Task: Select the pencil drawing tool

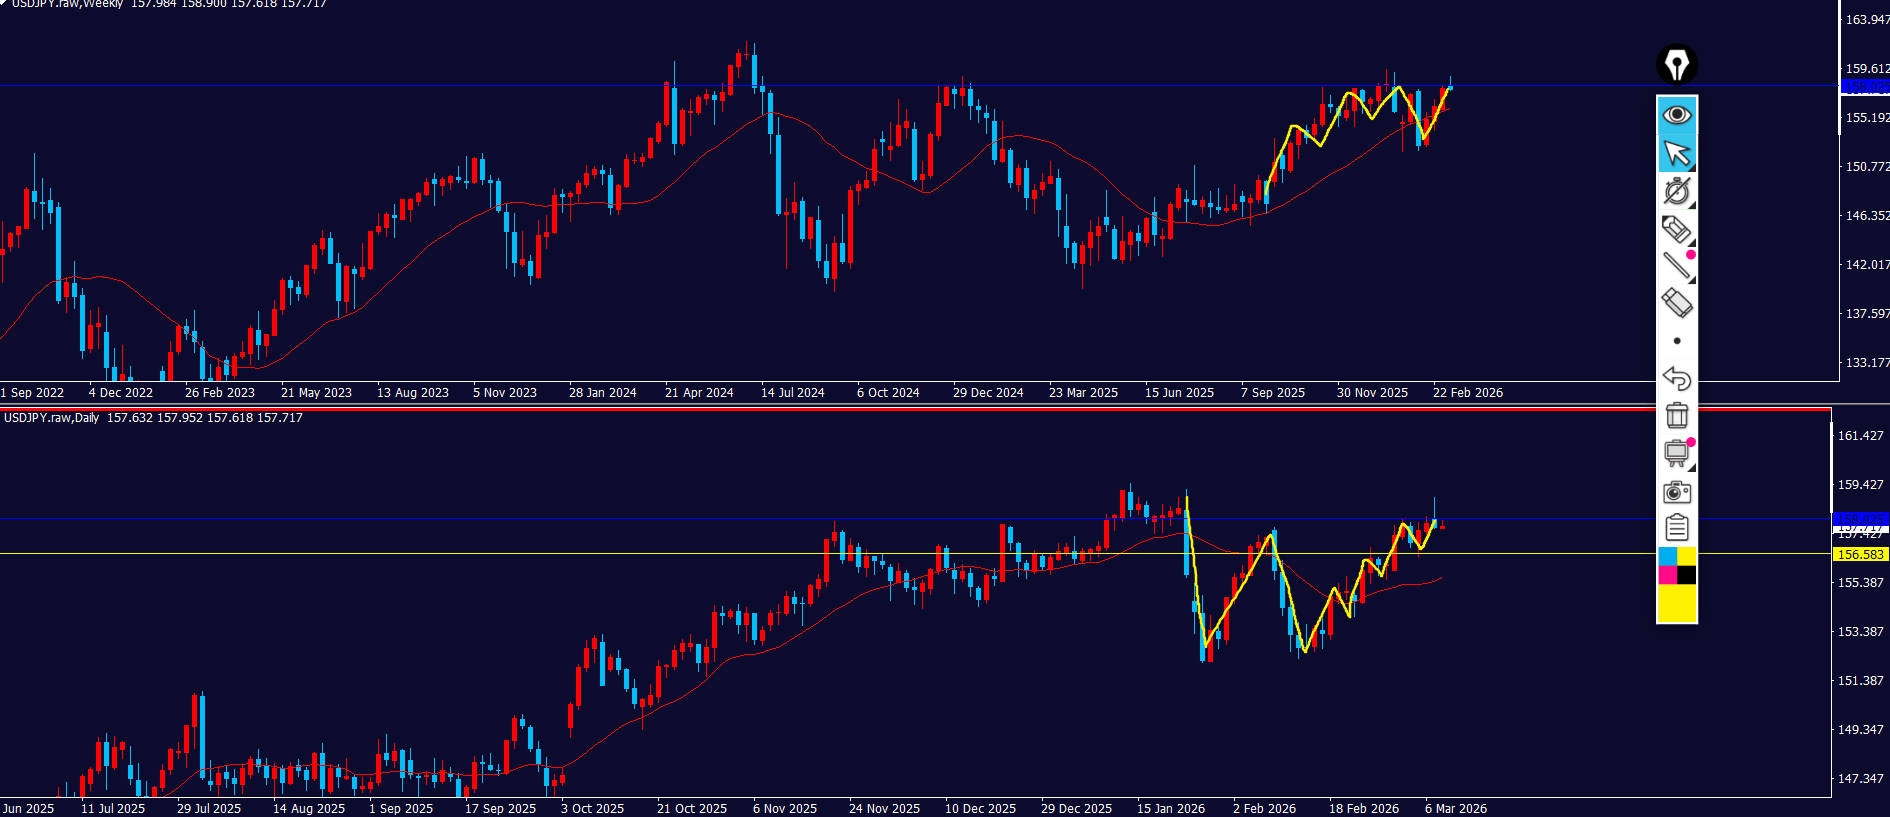Action: (x=1676, y=229)
